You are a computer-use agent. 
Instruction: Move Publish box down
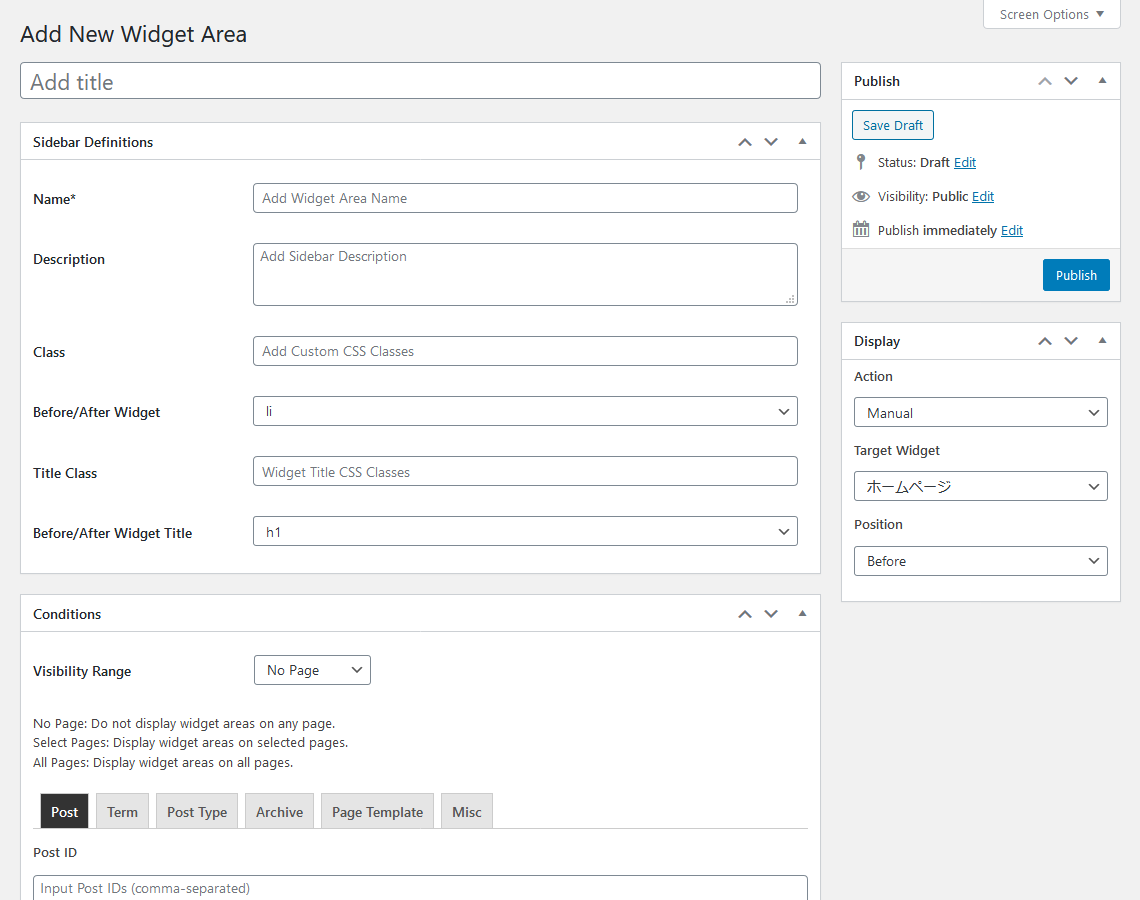1071,81
